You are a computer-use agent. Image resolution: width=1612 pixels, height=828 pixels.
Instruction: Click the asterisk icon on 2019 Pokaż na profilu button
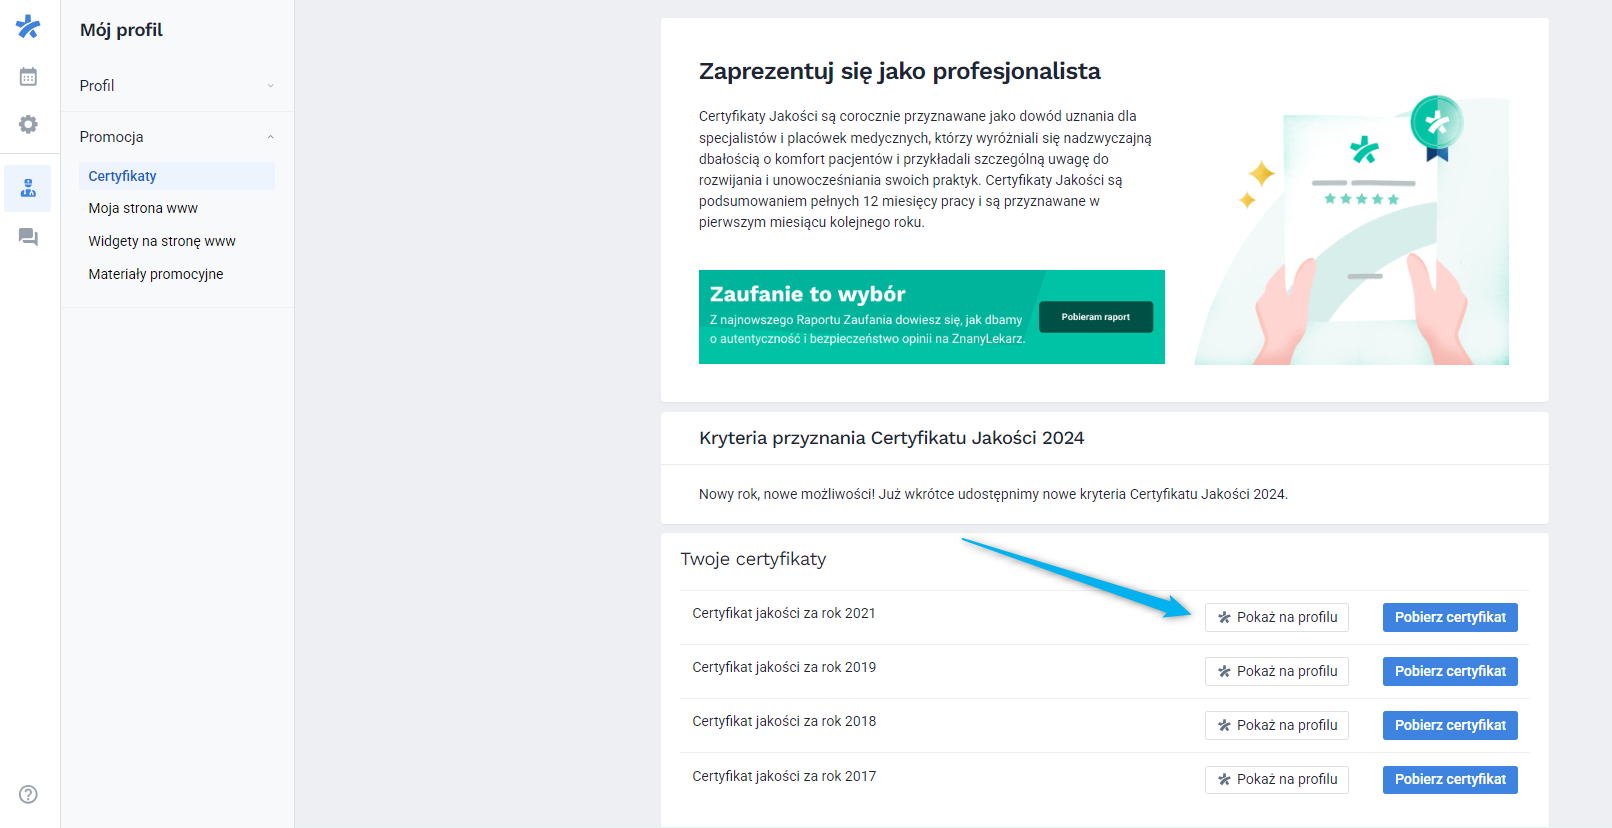tap(1224, 671)
